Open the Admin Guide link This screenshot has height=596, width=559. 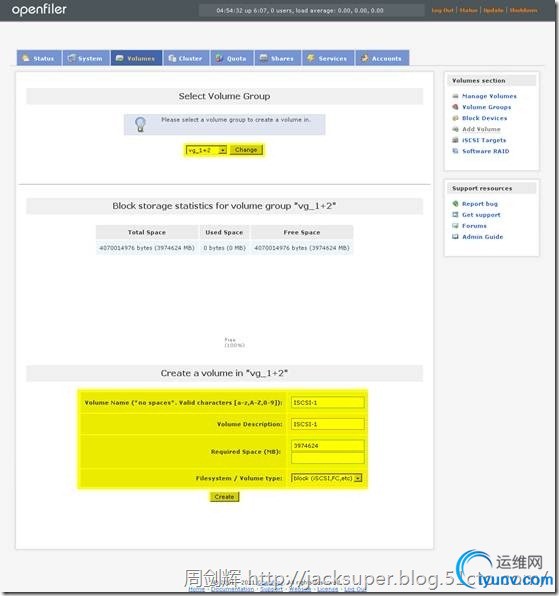(x=482, y=237)
